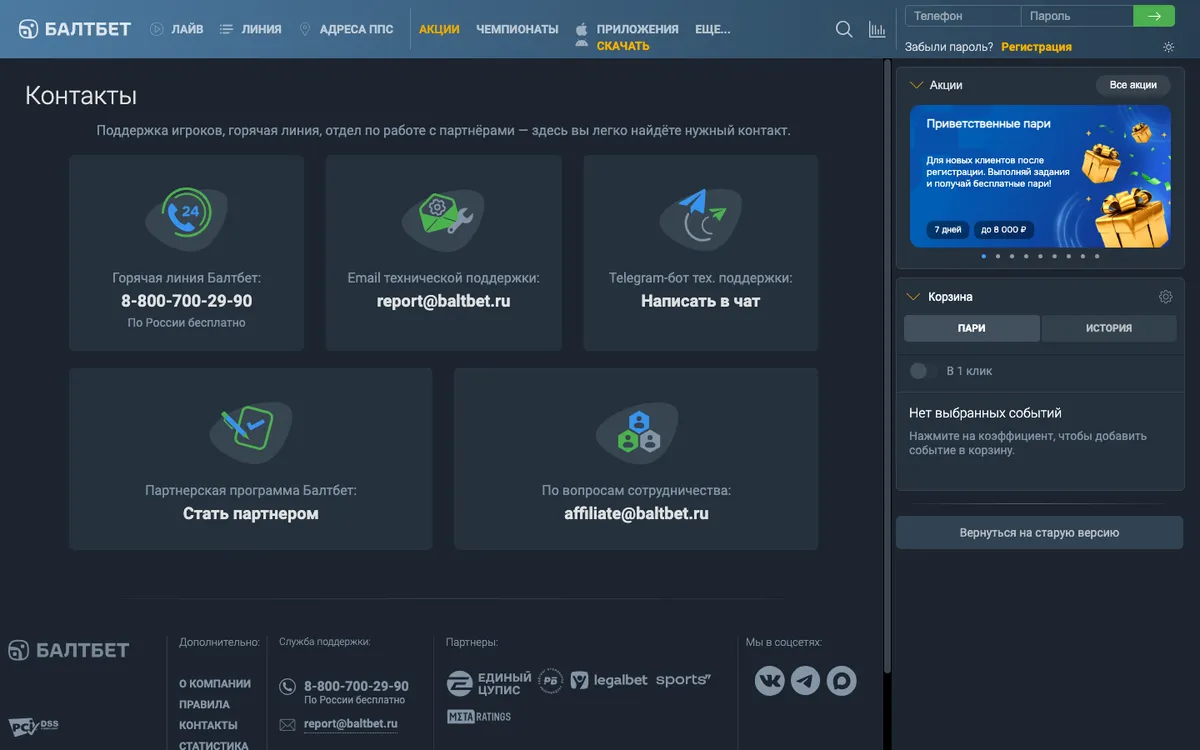Collapse the Акции panel chevron
The width and height of the screenshot is (1200, 750).
point(915,85)
